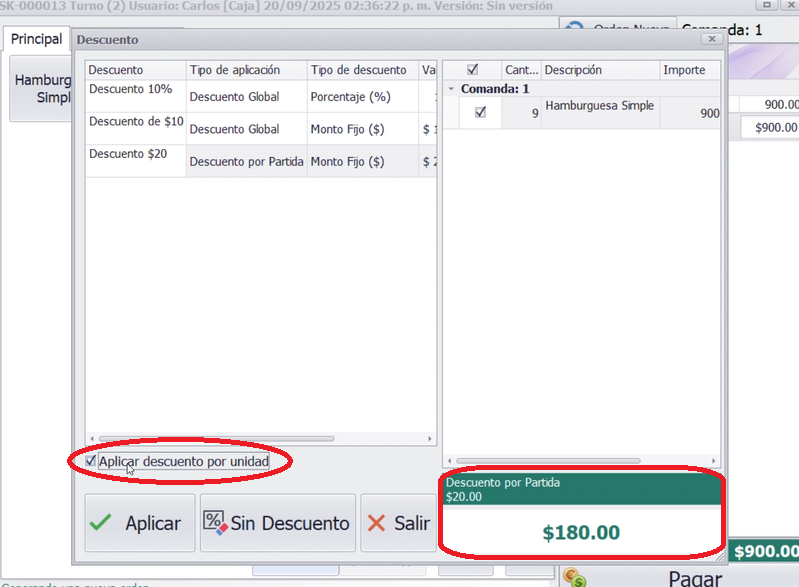This screenshot has height=587, width=799.
Task: Click the Pagar button
Action: (694, 578)
